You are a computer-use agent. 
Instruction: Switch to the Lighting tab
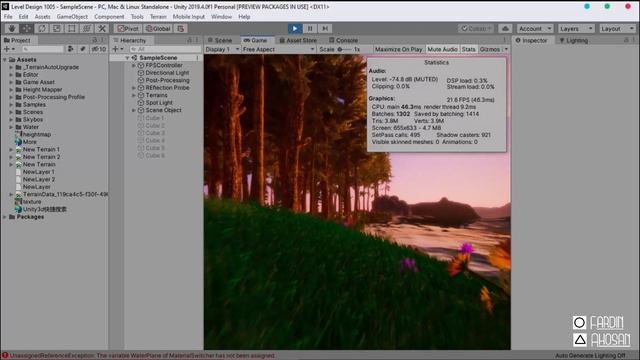tap(574, 40)
